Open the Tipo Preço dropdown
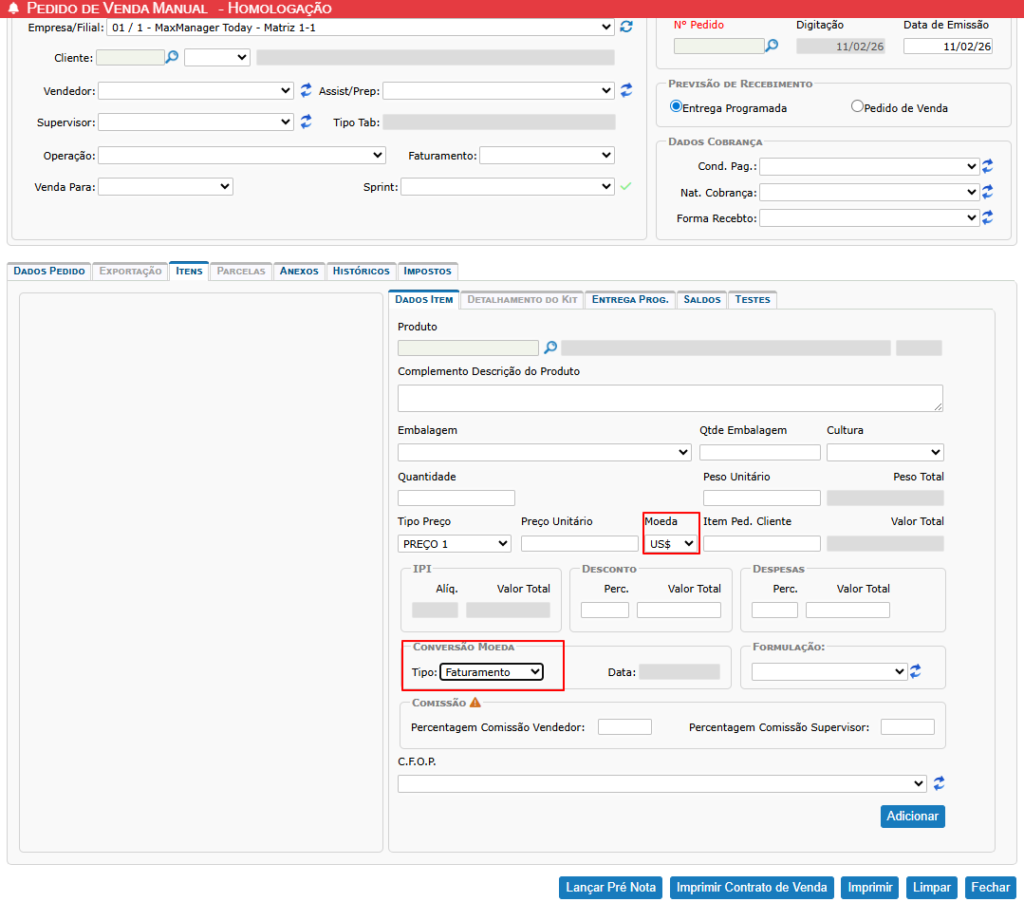 point(455,543)
